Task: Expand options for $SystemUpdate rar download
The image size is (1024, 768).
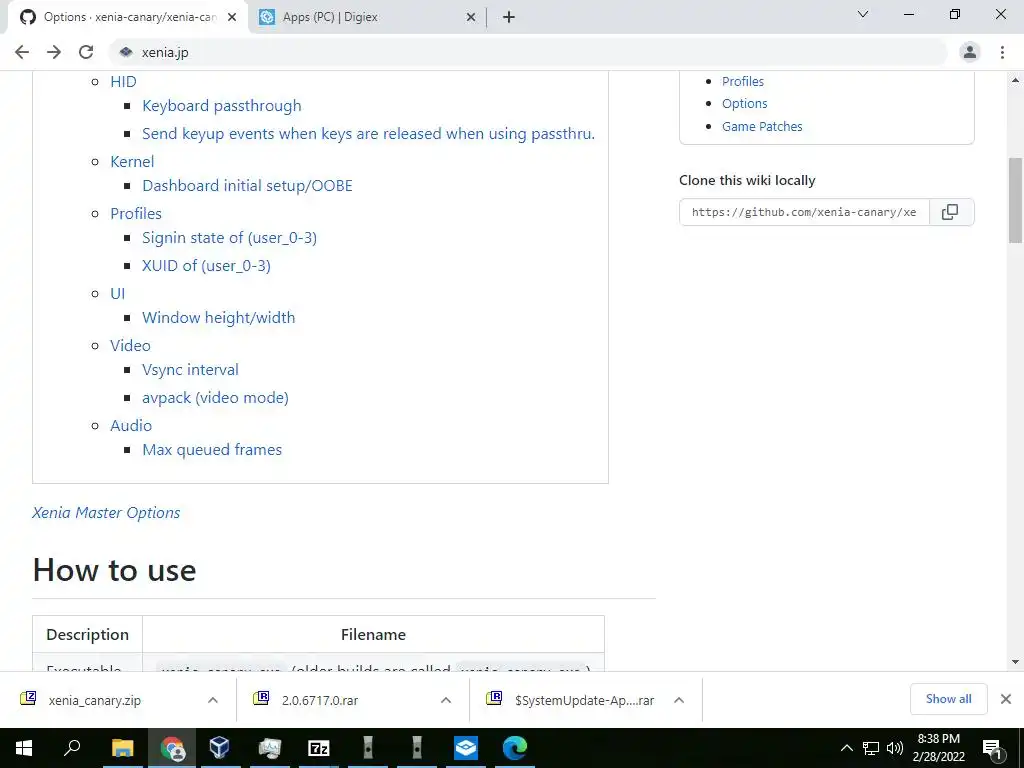Action: coord(679,700)
